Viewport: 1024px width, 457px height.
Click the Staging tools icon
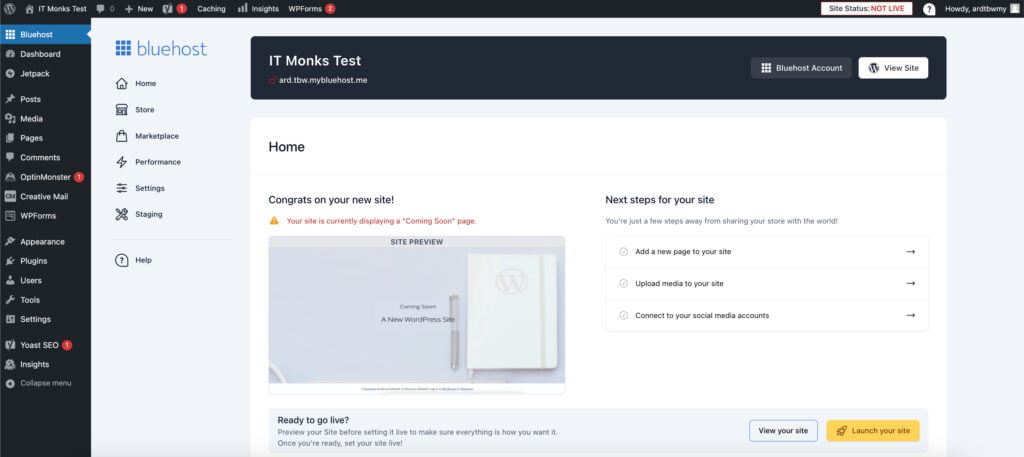click(x=121, y=214)
